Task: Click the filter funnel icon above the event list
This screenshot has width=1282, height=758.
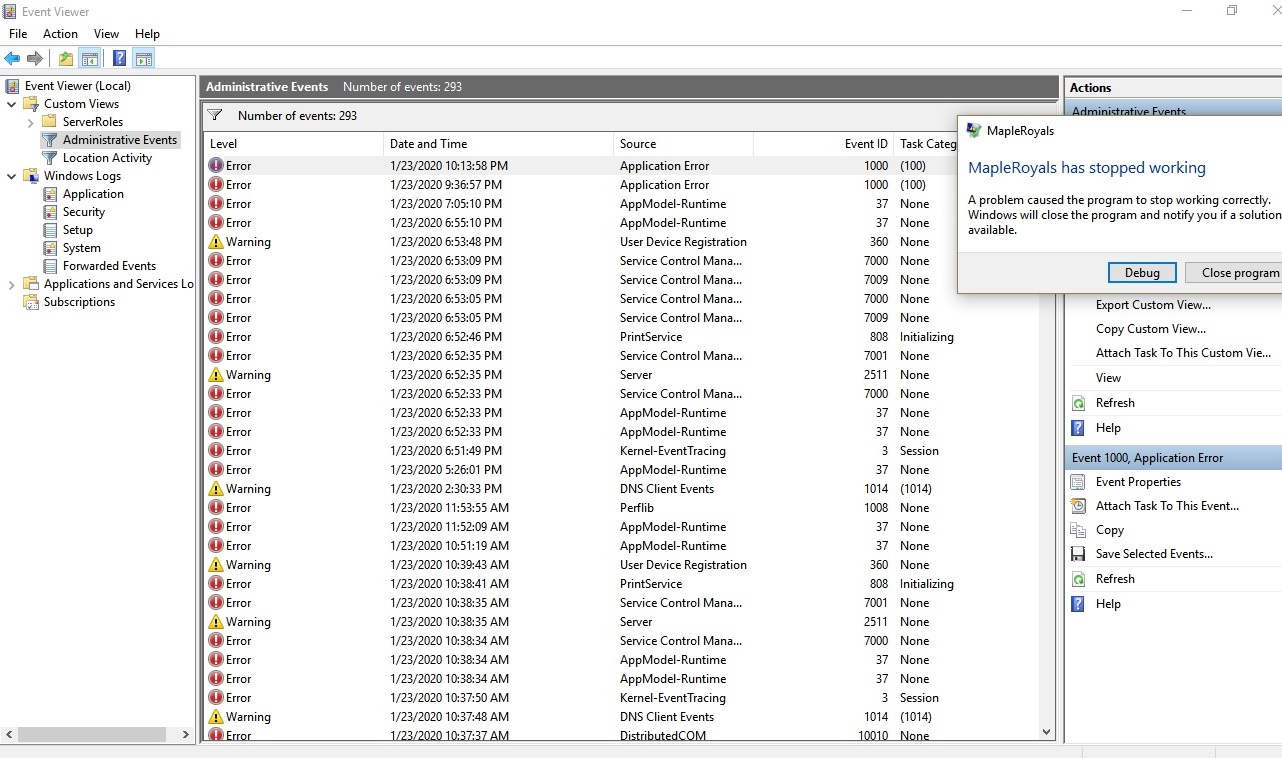Action: [x=215, y=116]
